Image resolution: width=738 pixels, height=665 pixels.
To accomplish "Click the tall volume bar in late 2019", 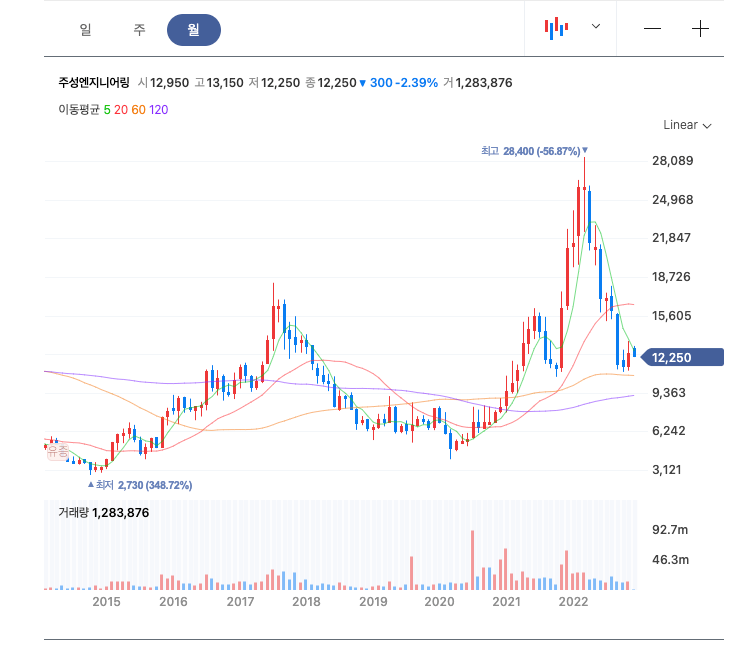I will coord(412,573).
